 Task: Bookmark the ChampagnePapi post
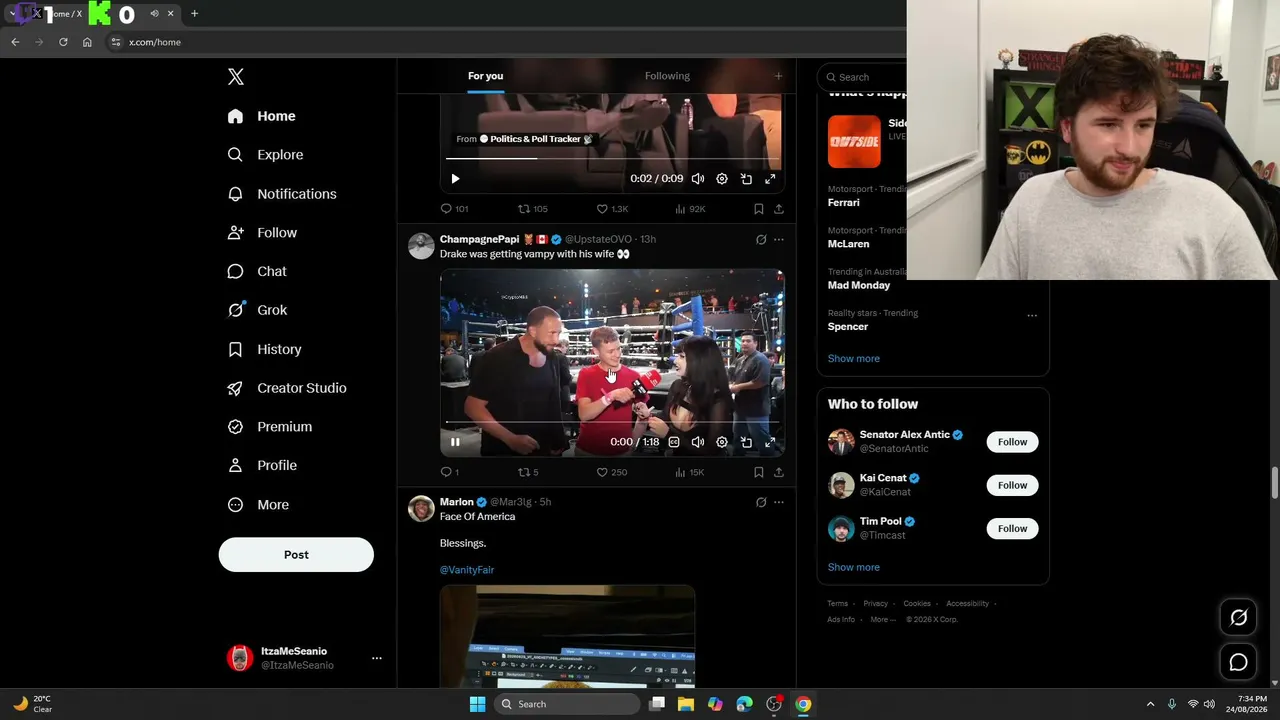759,472
